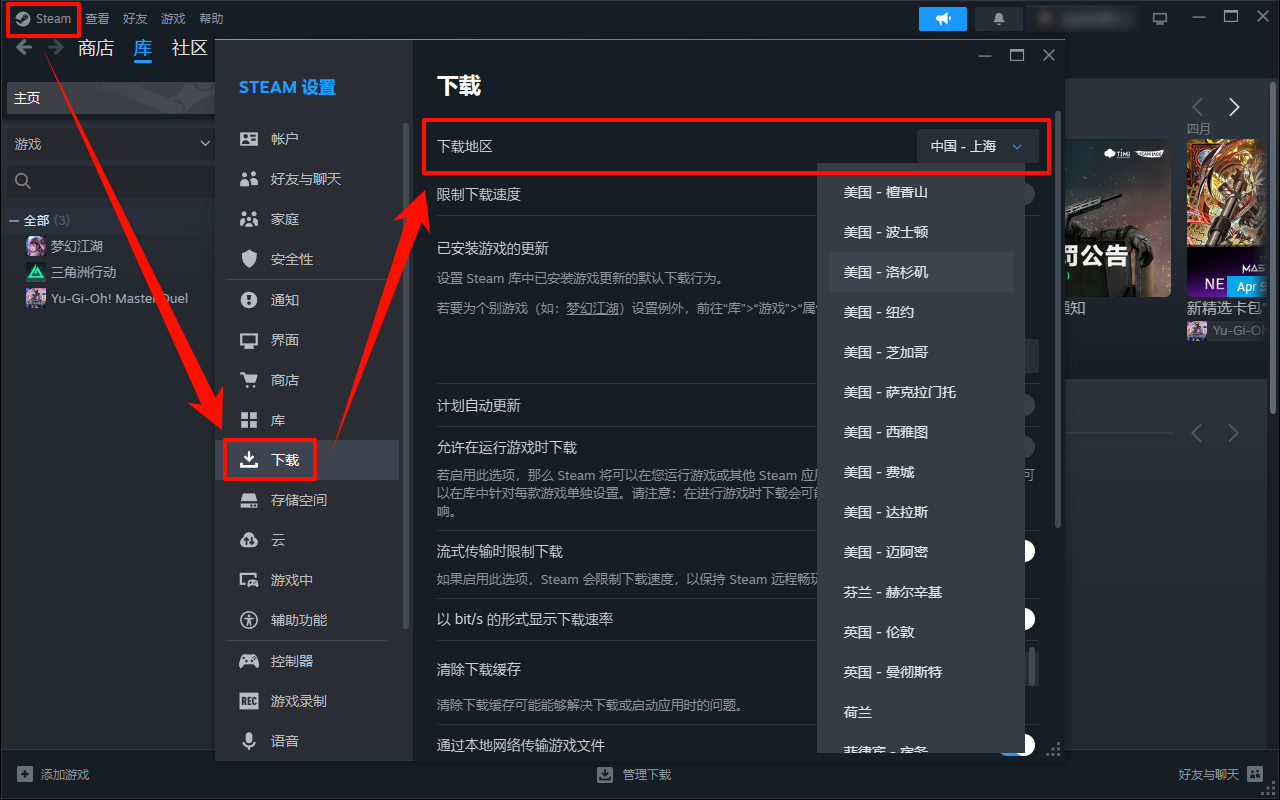Viewport: 1280px width, 800px height.
Task: Choose 美国 - 洛杉矶 from region list
Action: click(921, 272)
